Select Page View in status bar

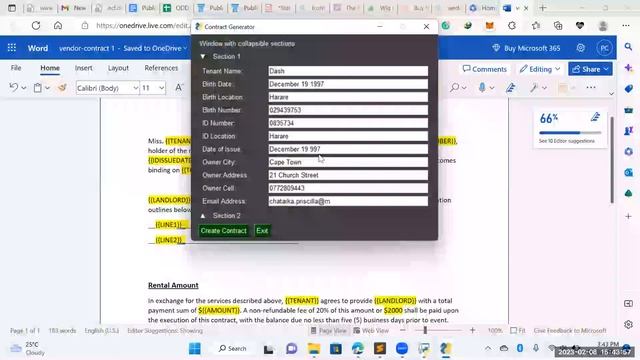point(329,330)
